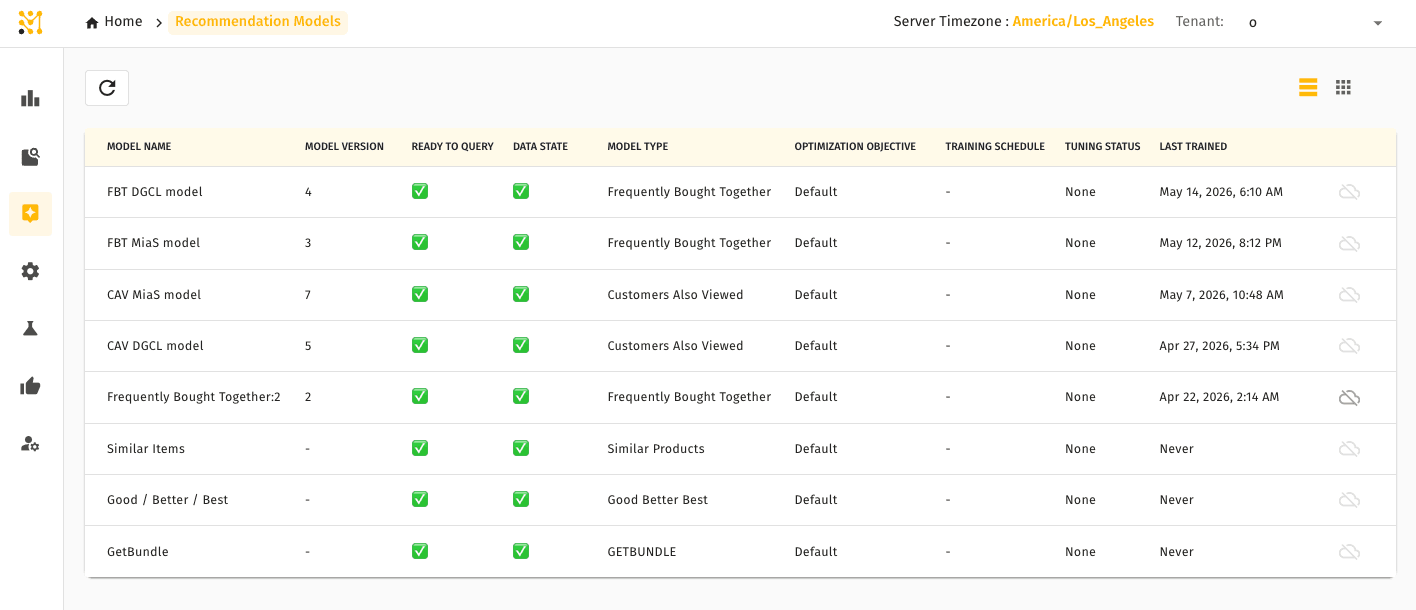The image size is (1416, 610).
Task: Select the CAV MiaS model name
Action: [x=154, y=295]
